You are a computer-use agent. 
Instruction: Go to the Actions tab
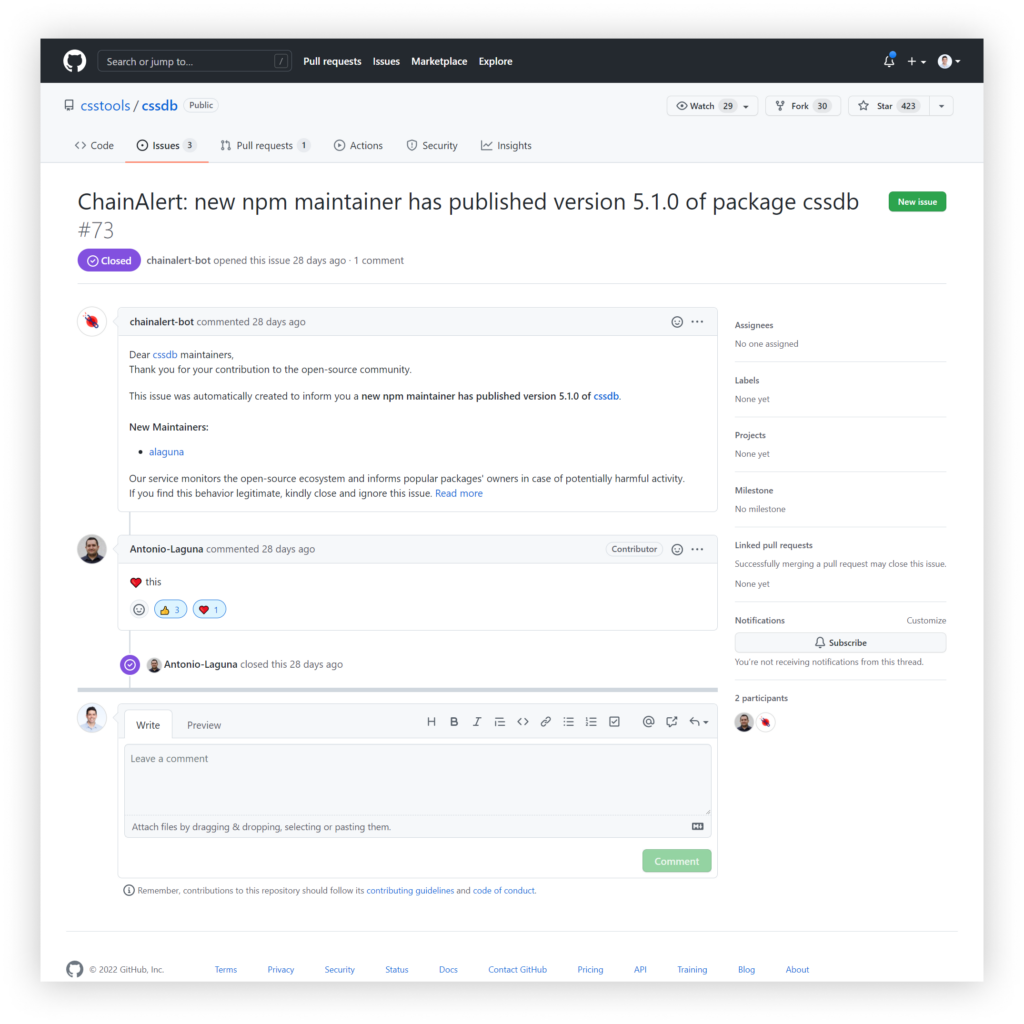pyautogui.click(x=359, y=146)
